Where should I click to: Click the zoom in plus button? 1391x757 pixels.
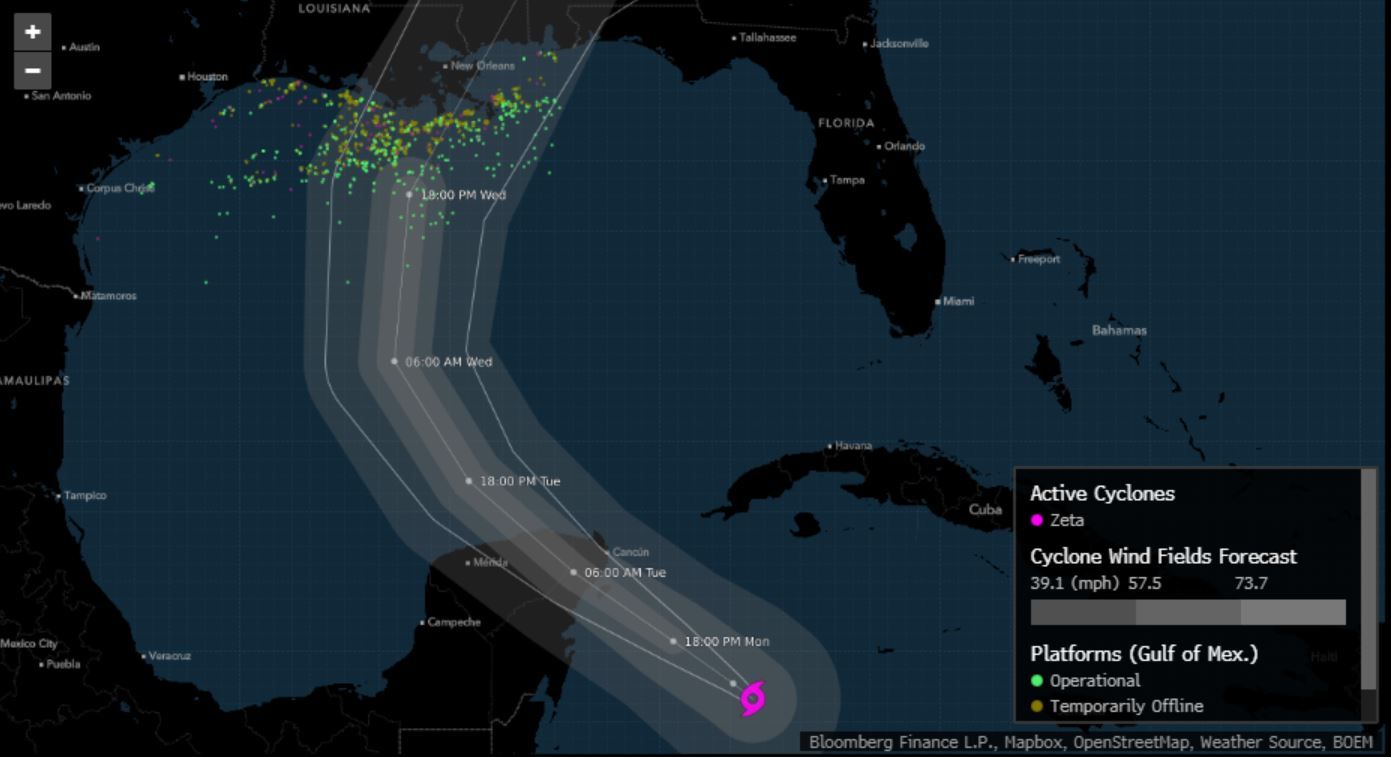click(x=32, y=32)
